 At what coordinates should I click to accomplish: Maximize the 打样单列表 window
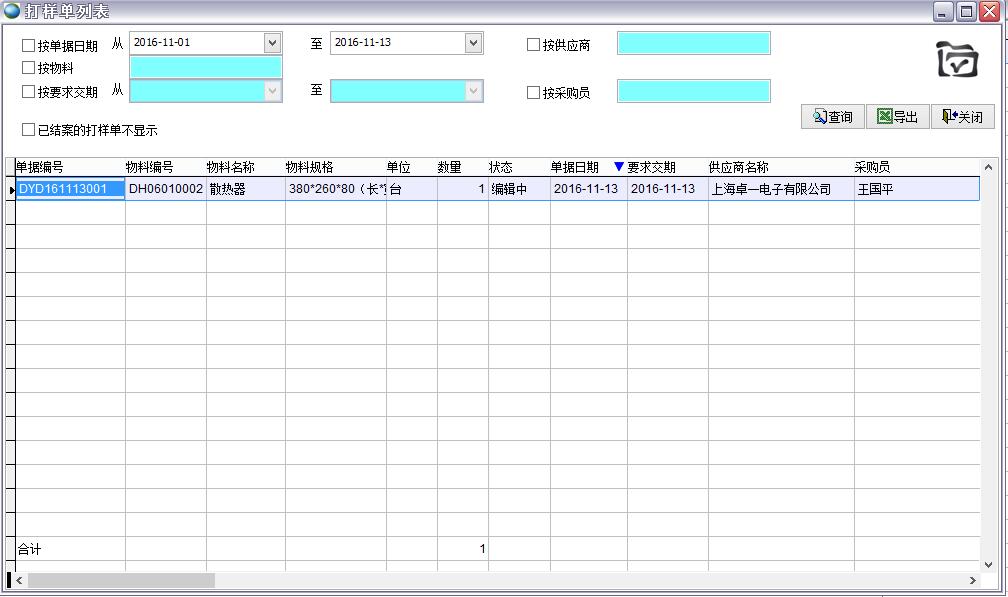tap(966, 11)
